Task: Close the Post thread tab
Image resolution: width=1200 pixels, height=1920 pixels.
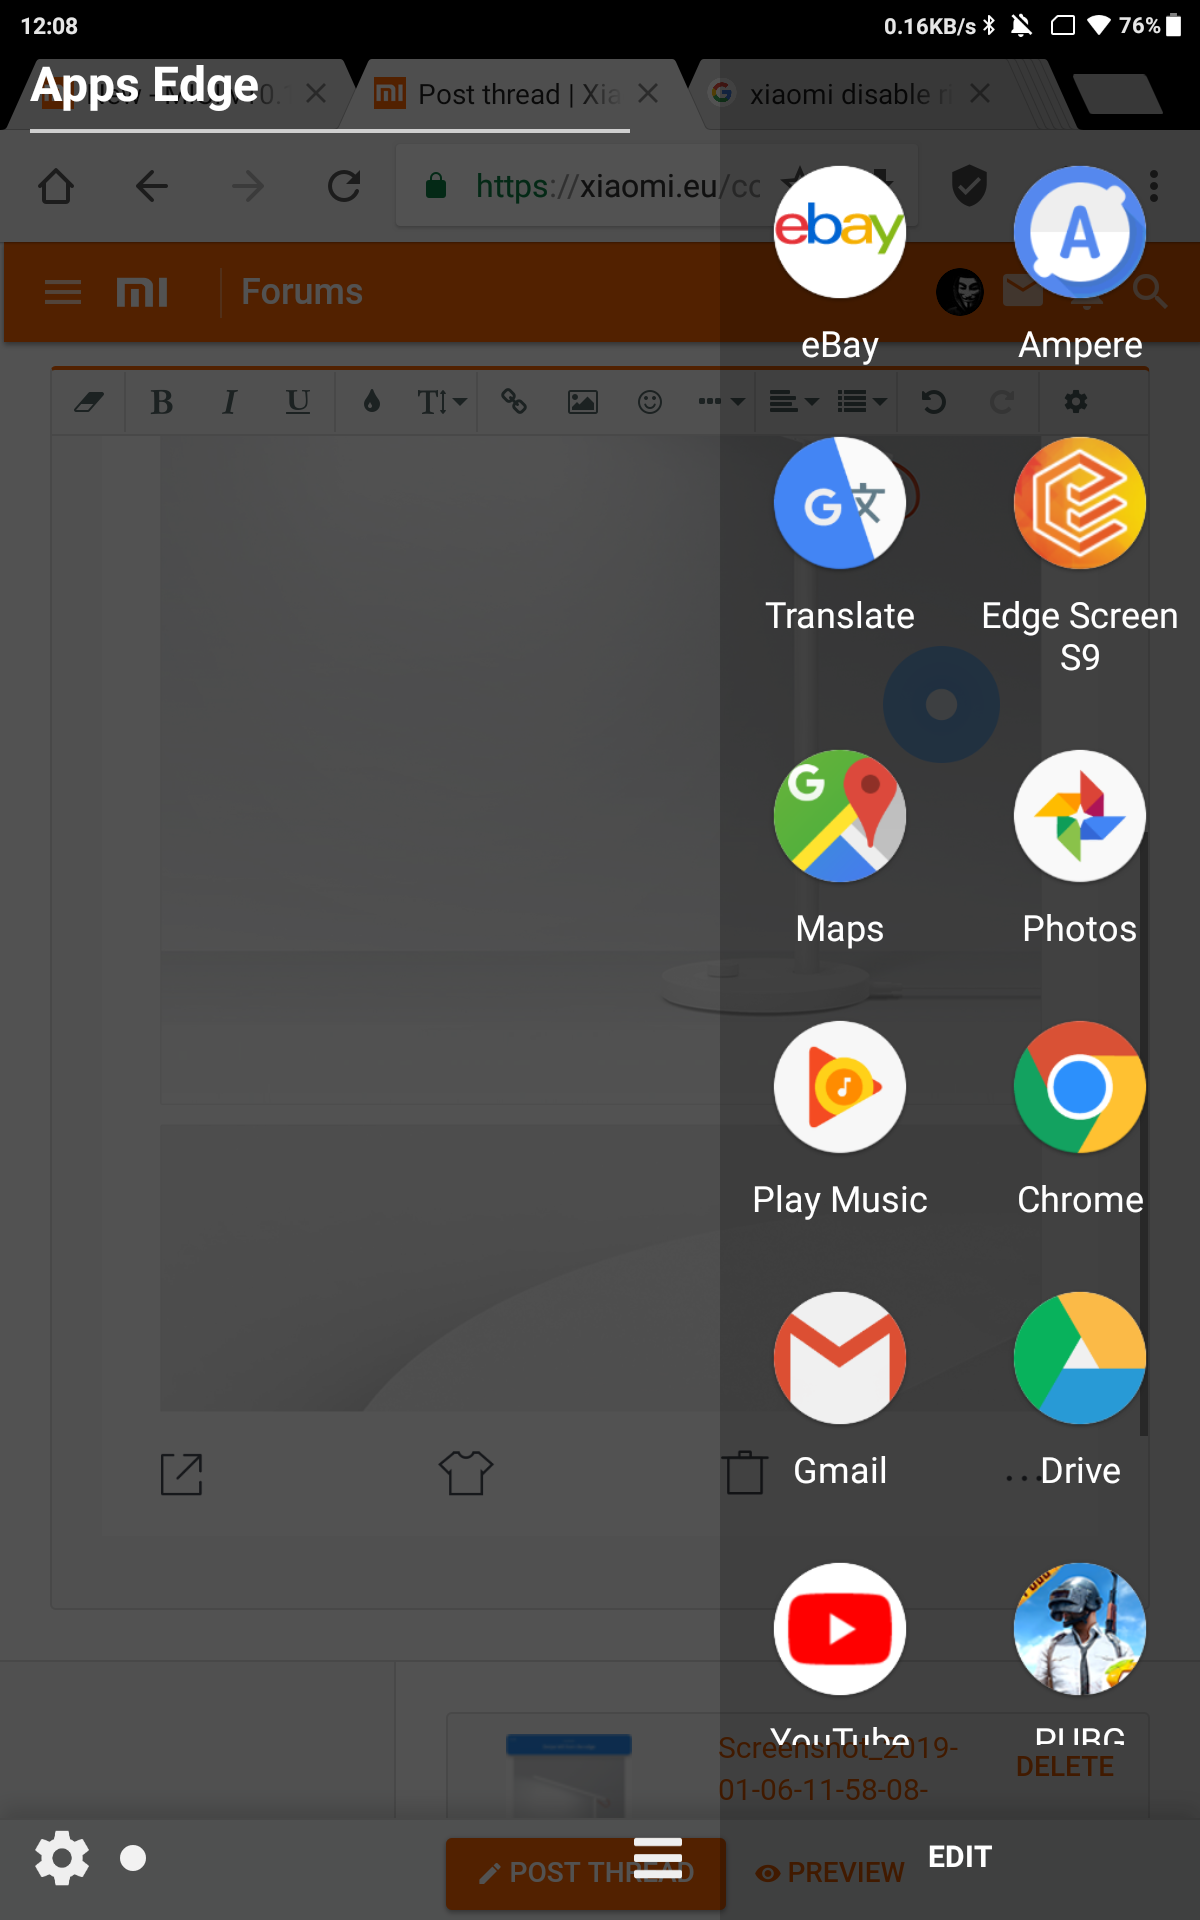Action: pyautogui.click(x=648, y=93)
